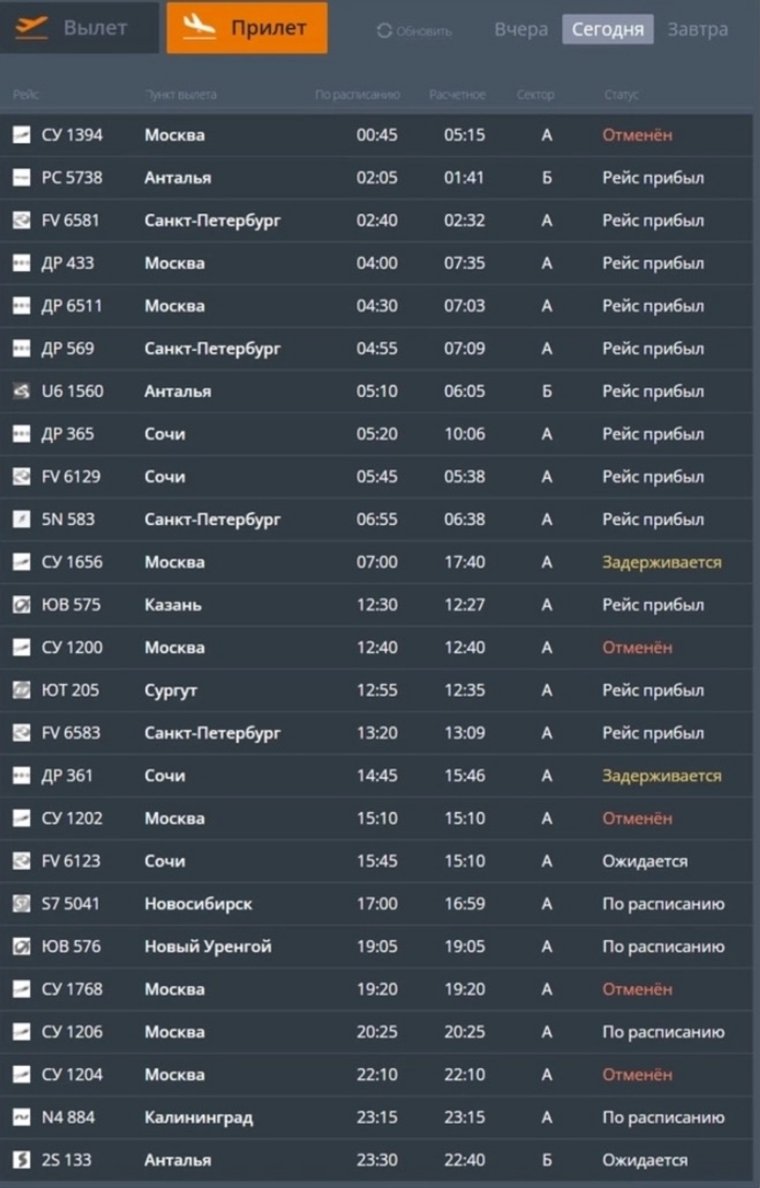This screenshot has height=1188, width=760.
Task: Select the Сегодня day filter
Action: 608,29
